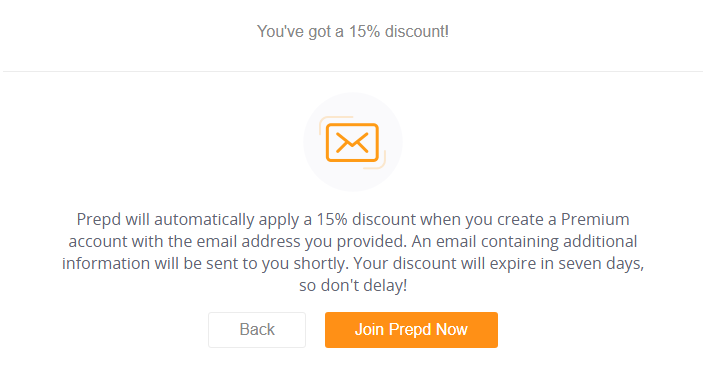Click the word "information" starting the third line

(x=106, y=263)
